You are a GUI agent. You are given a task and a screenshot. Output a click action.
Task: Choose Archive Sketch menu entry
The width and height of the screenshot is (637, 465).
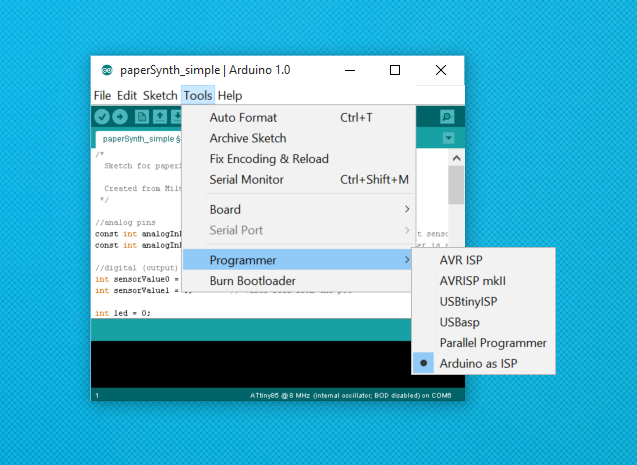[x=299, y=138]
